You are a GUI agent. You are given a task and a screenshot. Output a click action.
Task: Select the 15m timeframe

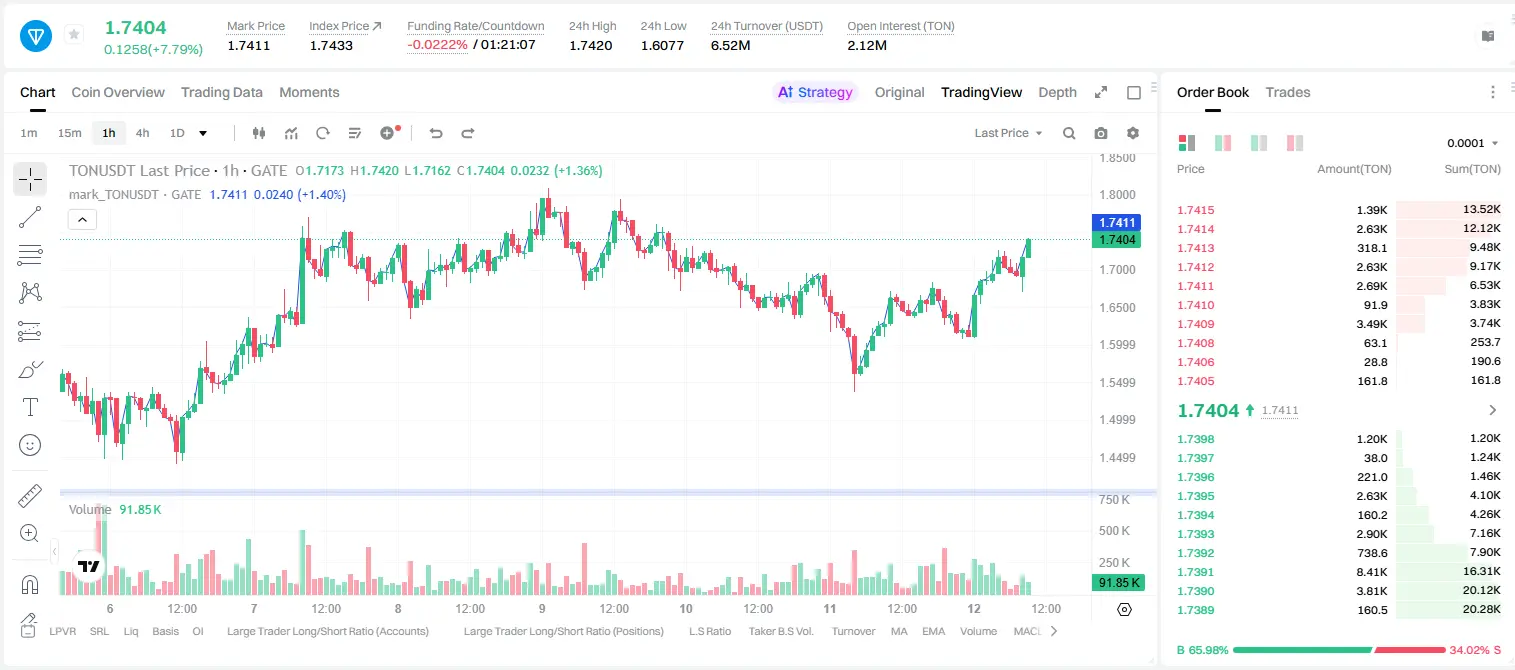coord(69,133)
